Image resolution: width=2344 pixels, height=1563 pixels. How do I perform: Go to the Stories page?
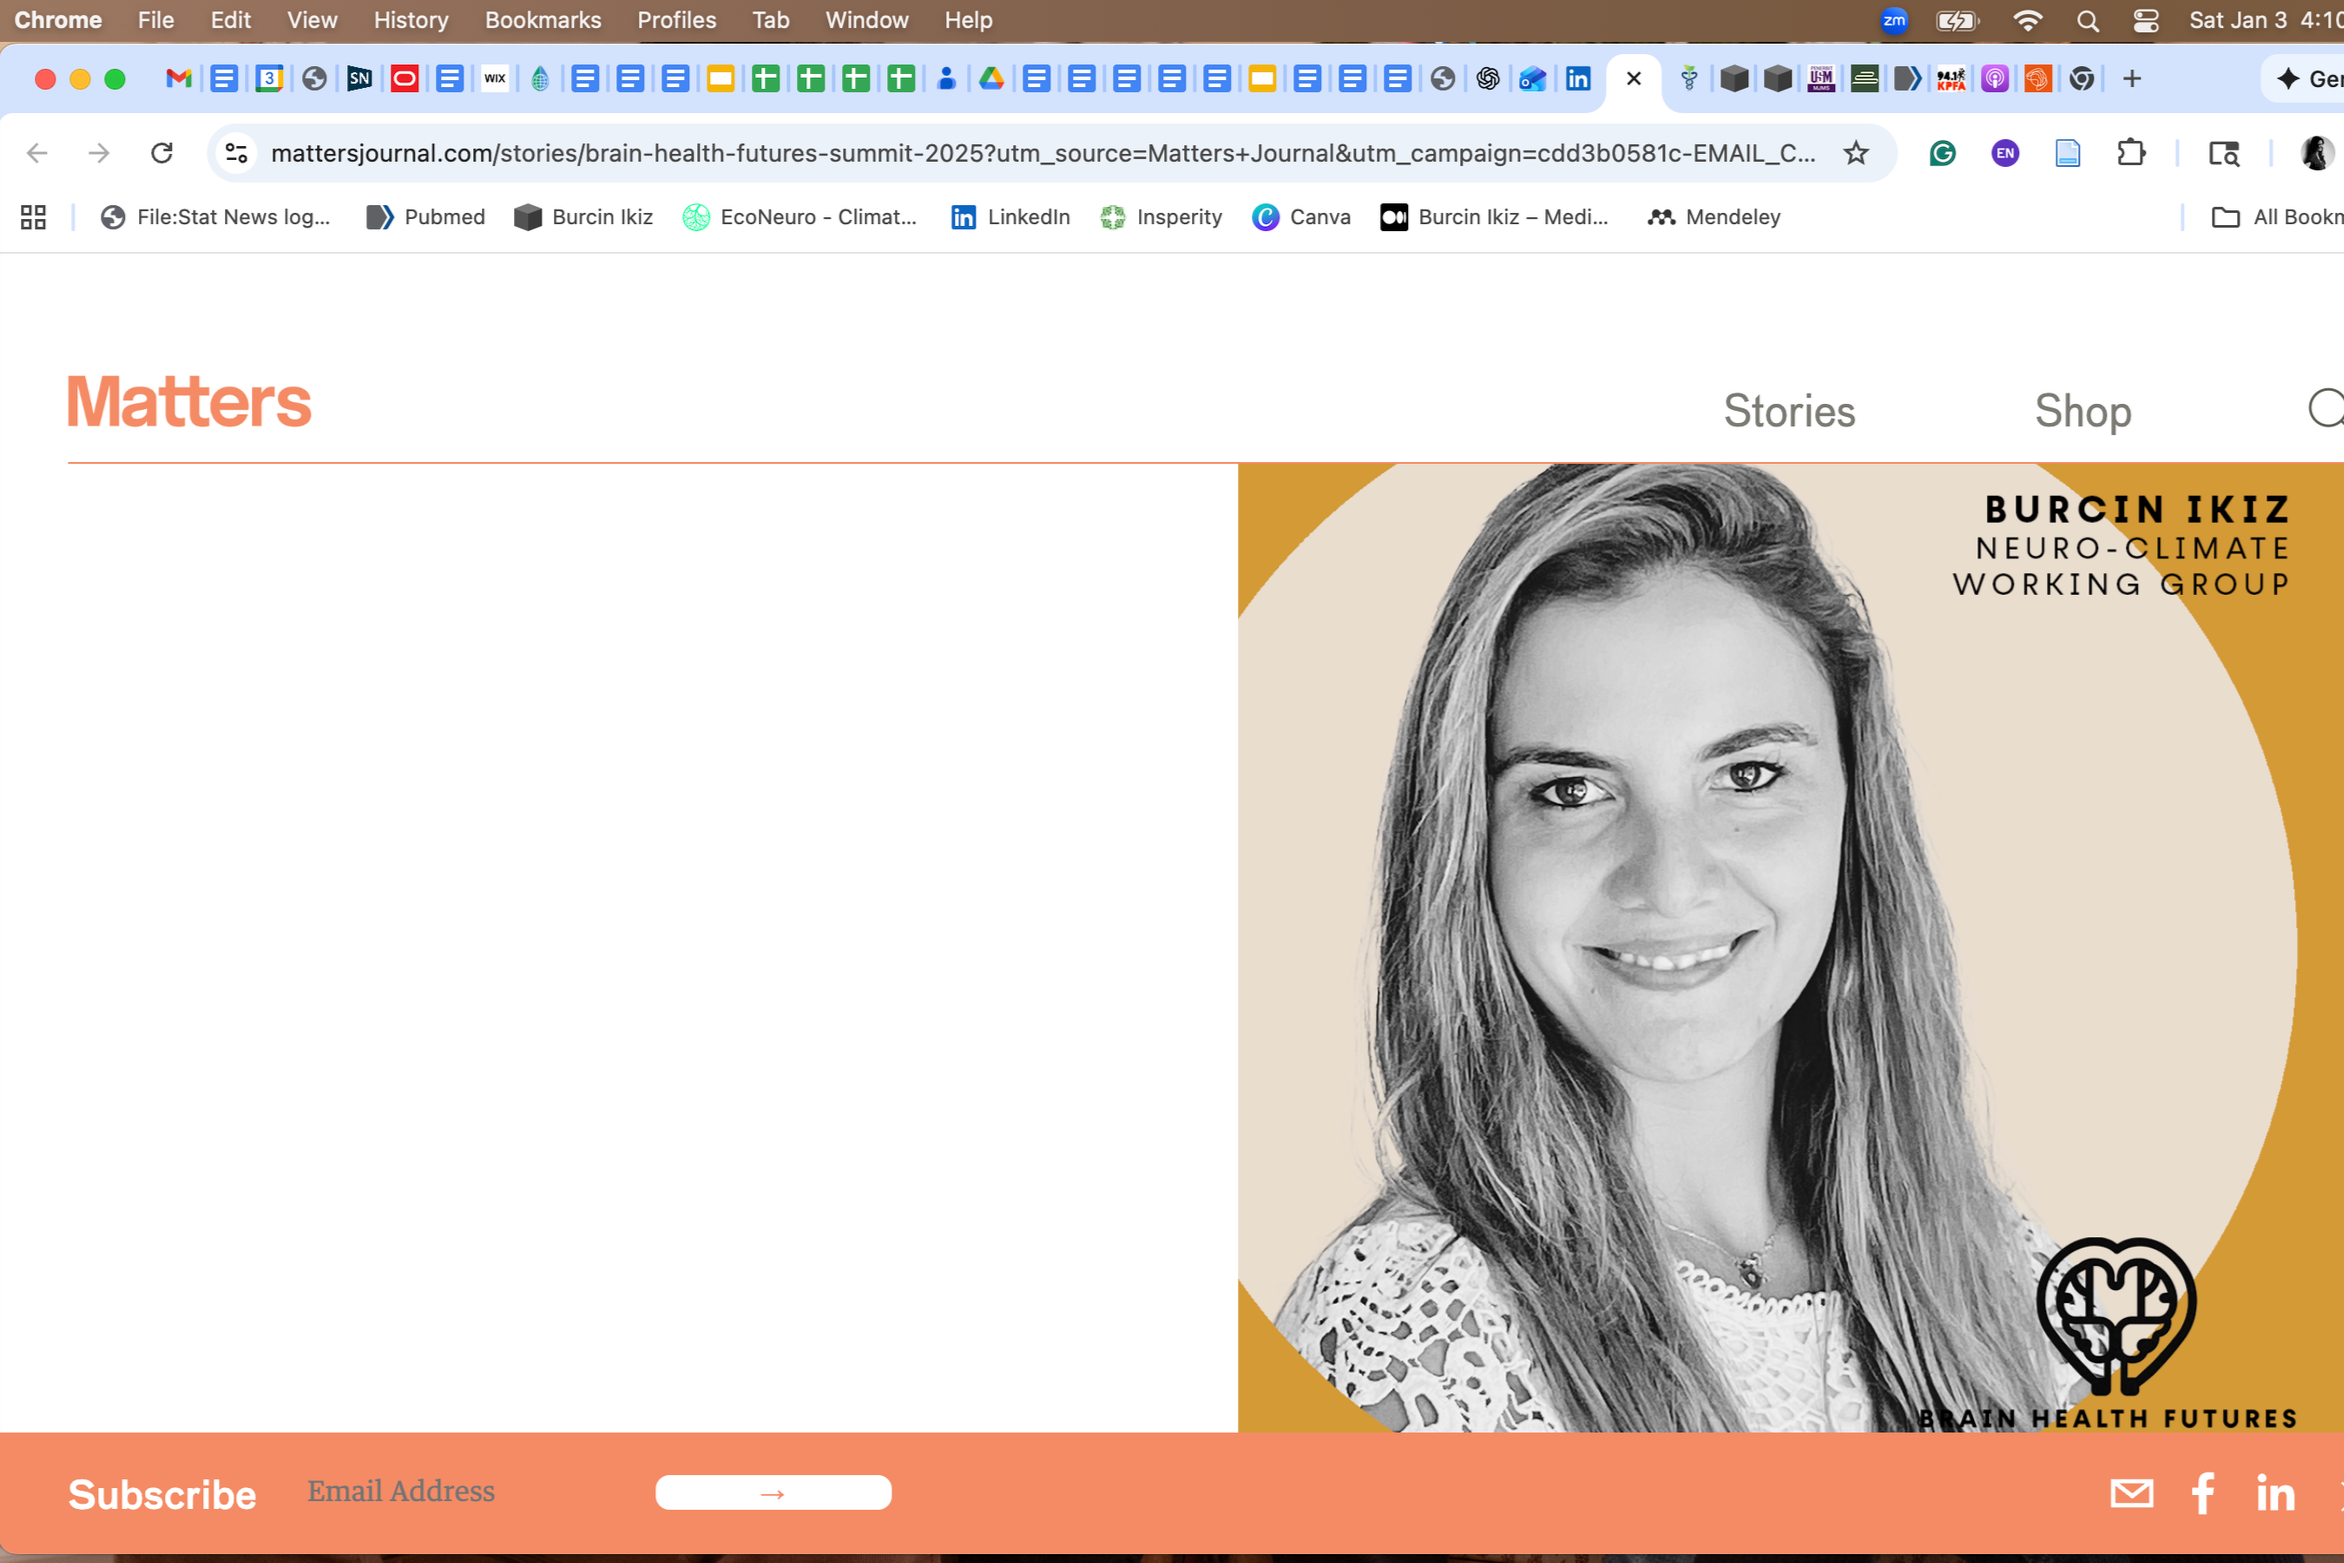1788,411
